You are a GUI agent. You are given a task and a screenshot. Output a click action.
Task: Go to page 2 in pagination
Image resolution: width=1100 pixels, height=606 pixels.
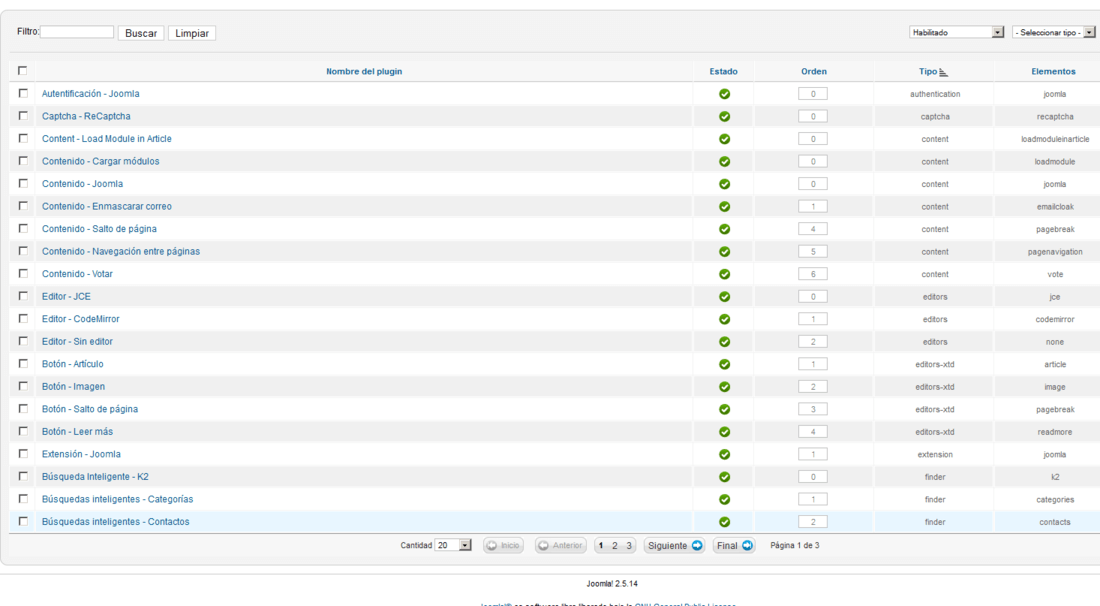pos(615,546)
